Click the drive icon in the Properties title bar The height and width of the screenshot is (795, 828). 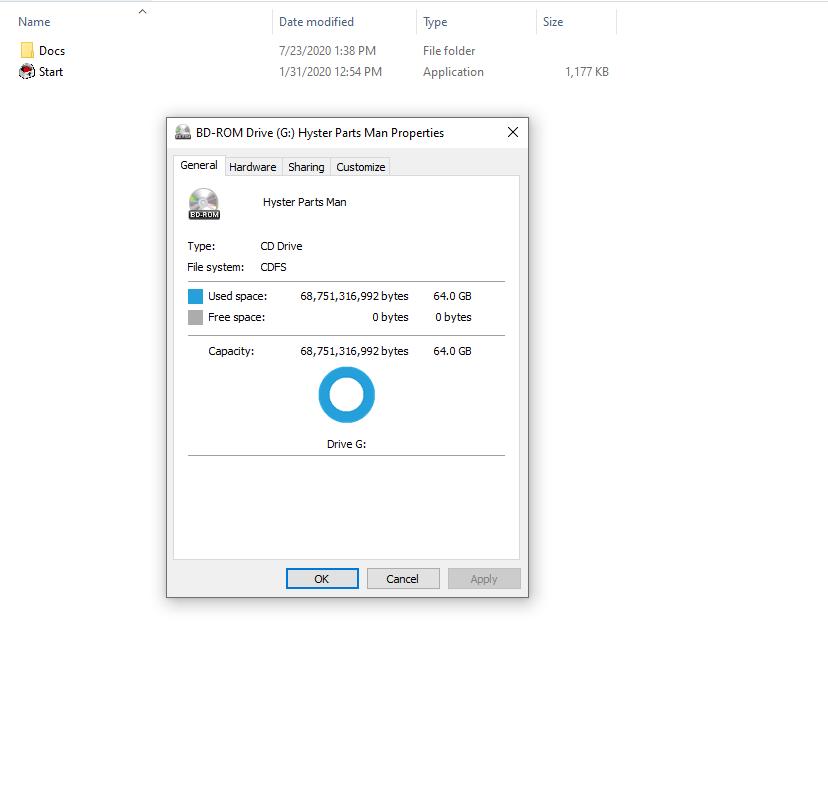(183, 132)
